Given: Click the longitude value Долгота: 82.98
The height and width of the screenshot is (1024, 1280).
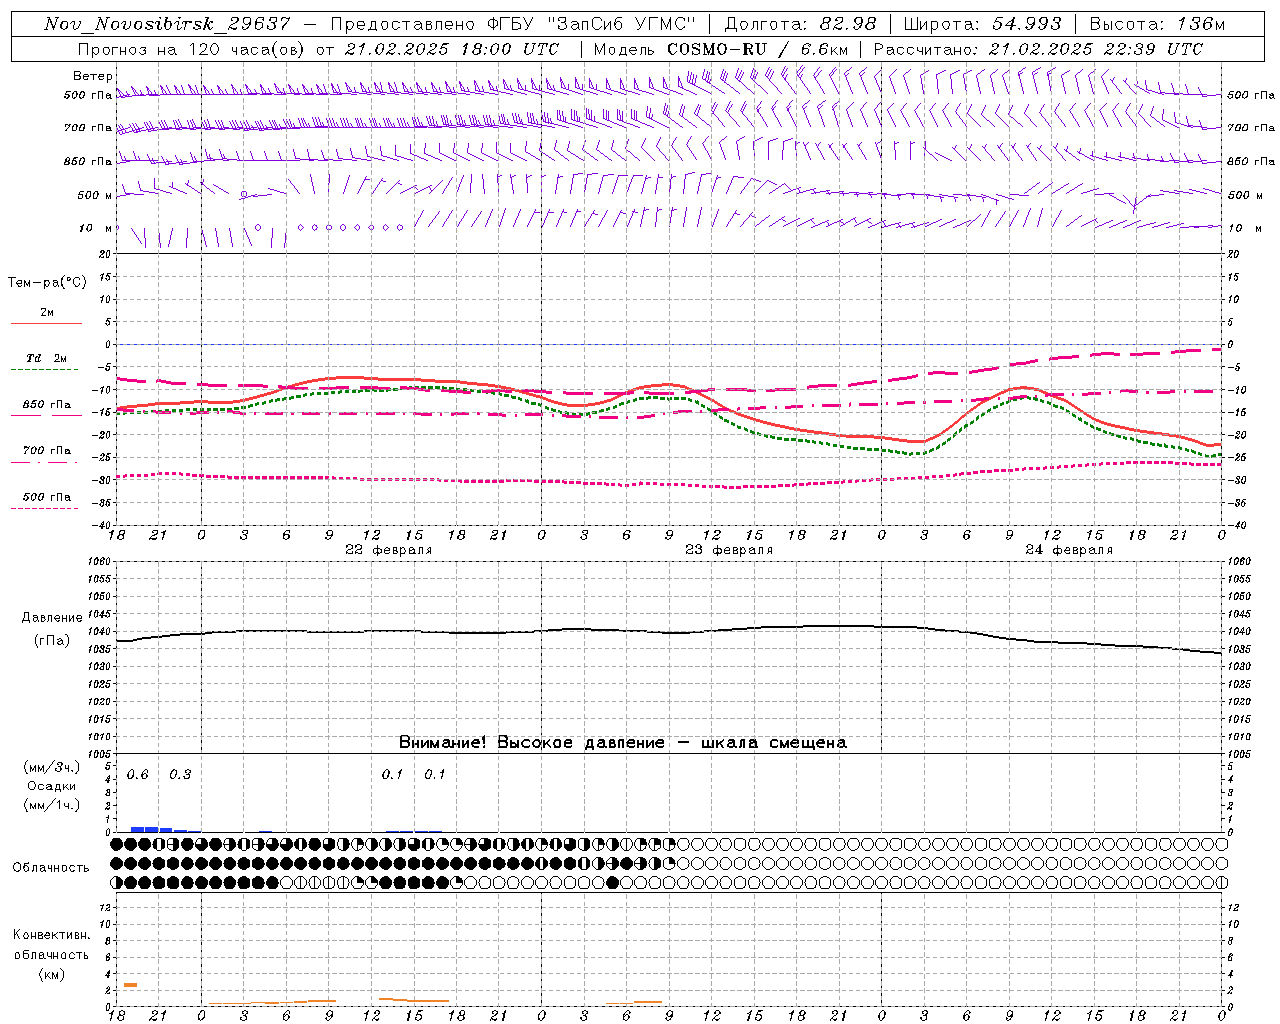Looking at the screenshot, I should click(800, 24).
